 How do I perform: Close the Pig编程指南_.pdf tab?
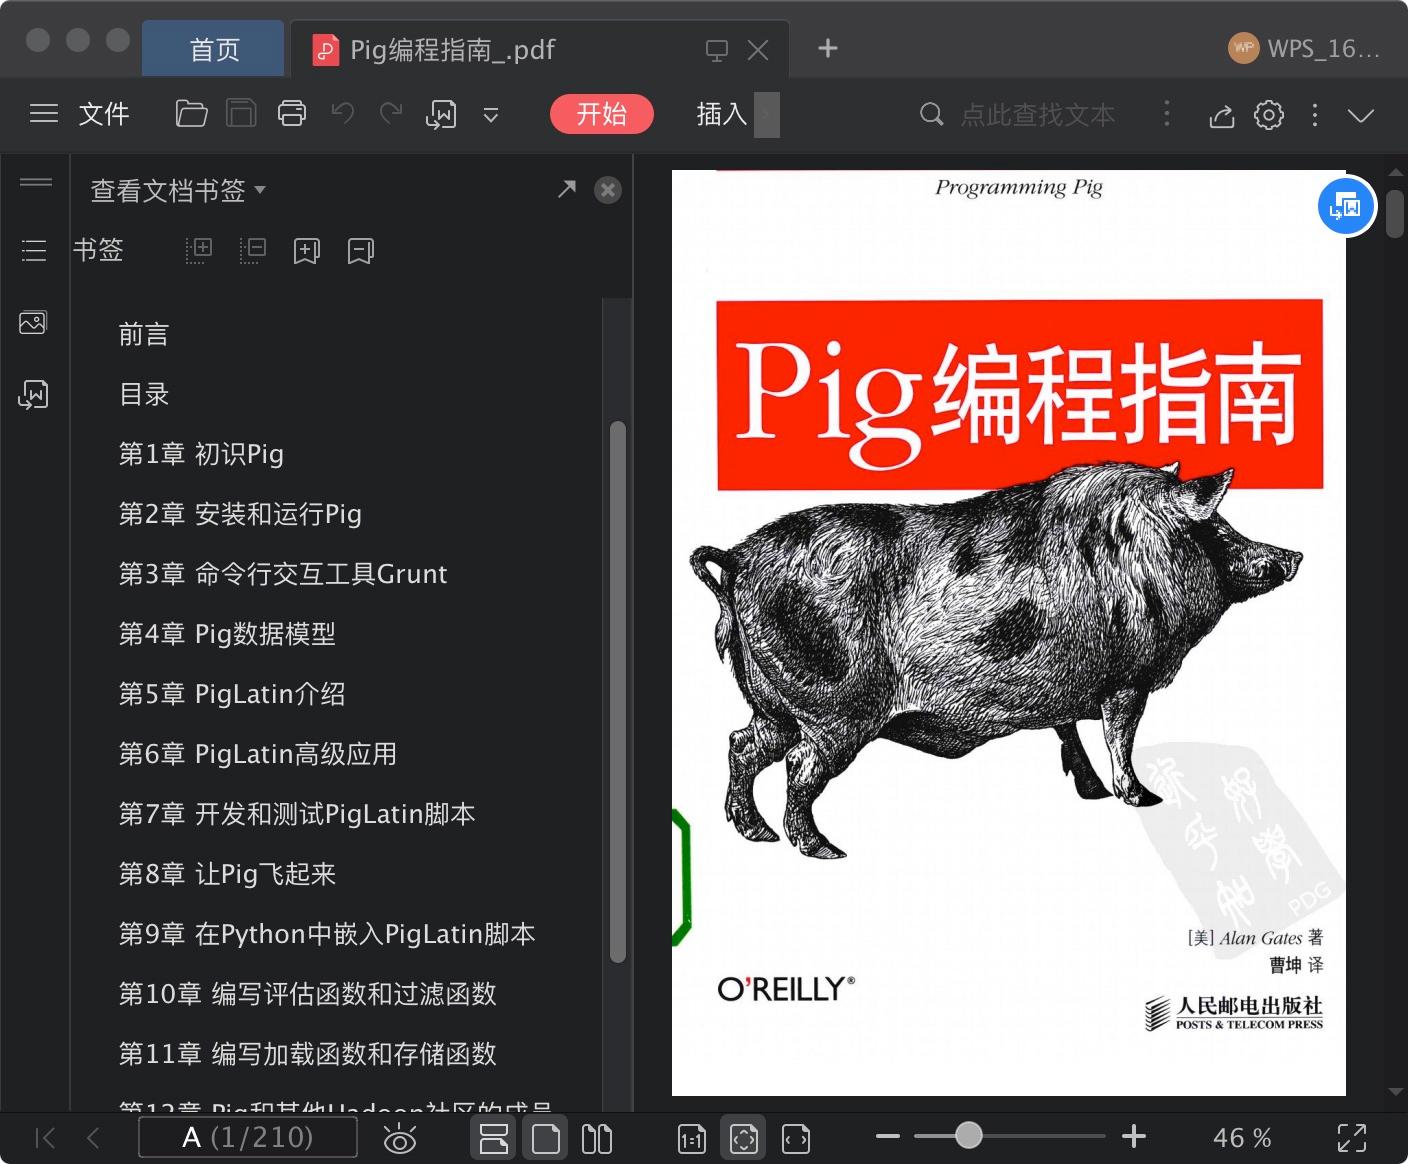point(758,50)
